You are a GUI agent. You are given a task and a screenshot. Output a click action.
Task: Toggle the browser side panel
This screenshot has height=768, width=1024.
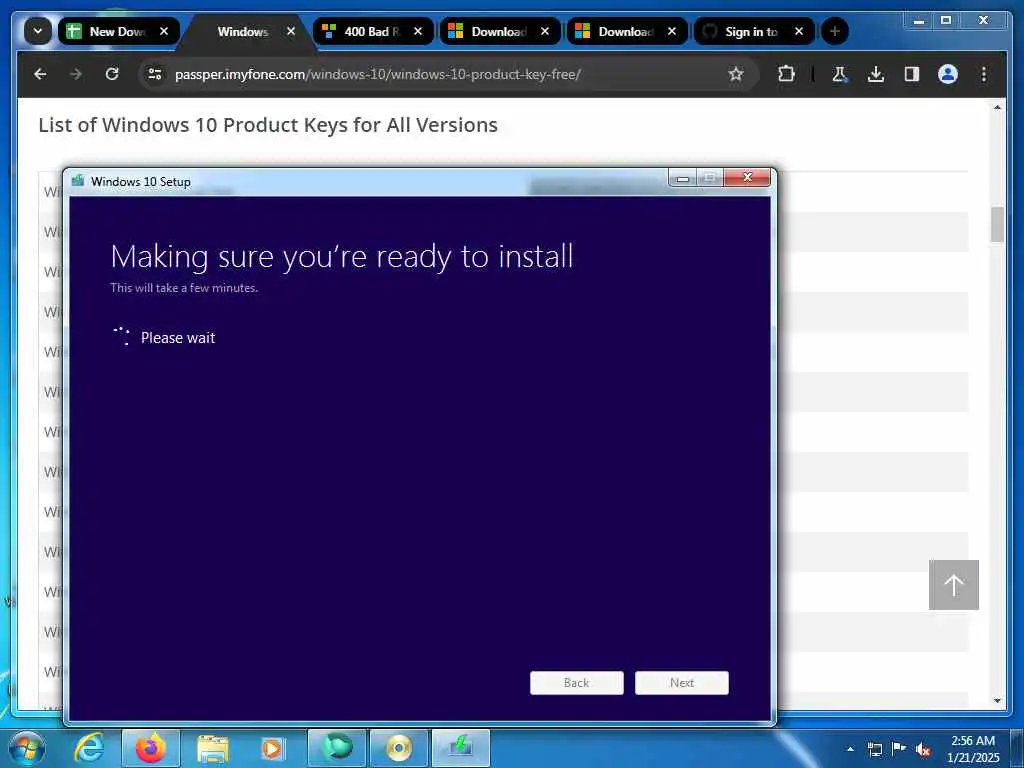(912, 74)
